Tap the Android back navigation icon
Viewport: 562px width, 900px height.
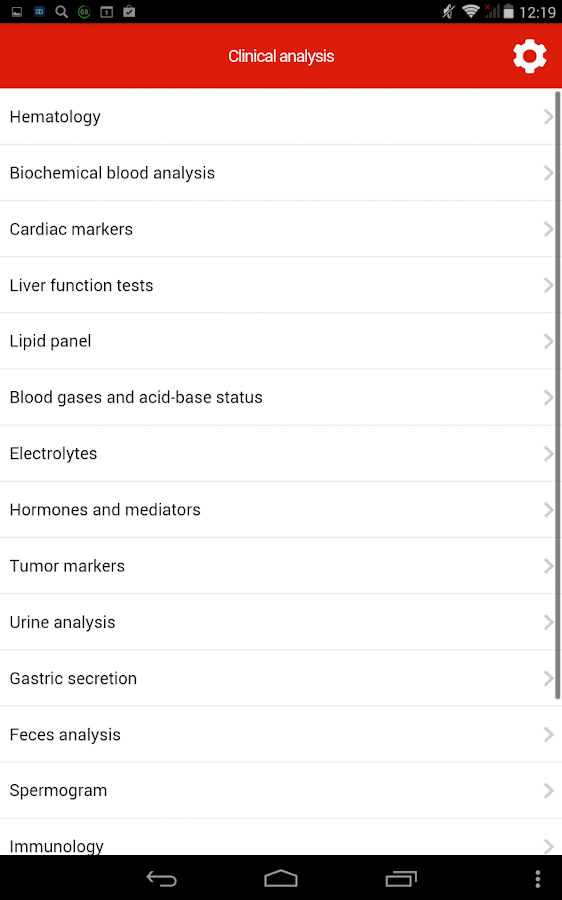point(161,878)
